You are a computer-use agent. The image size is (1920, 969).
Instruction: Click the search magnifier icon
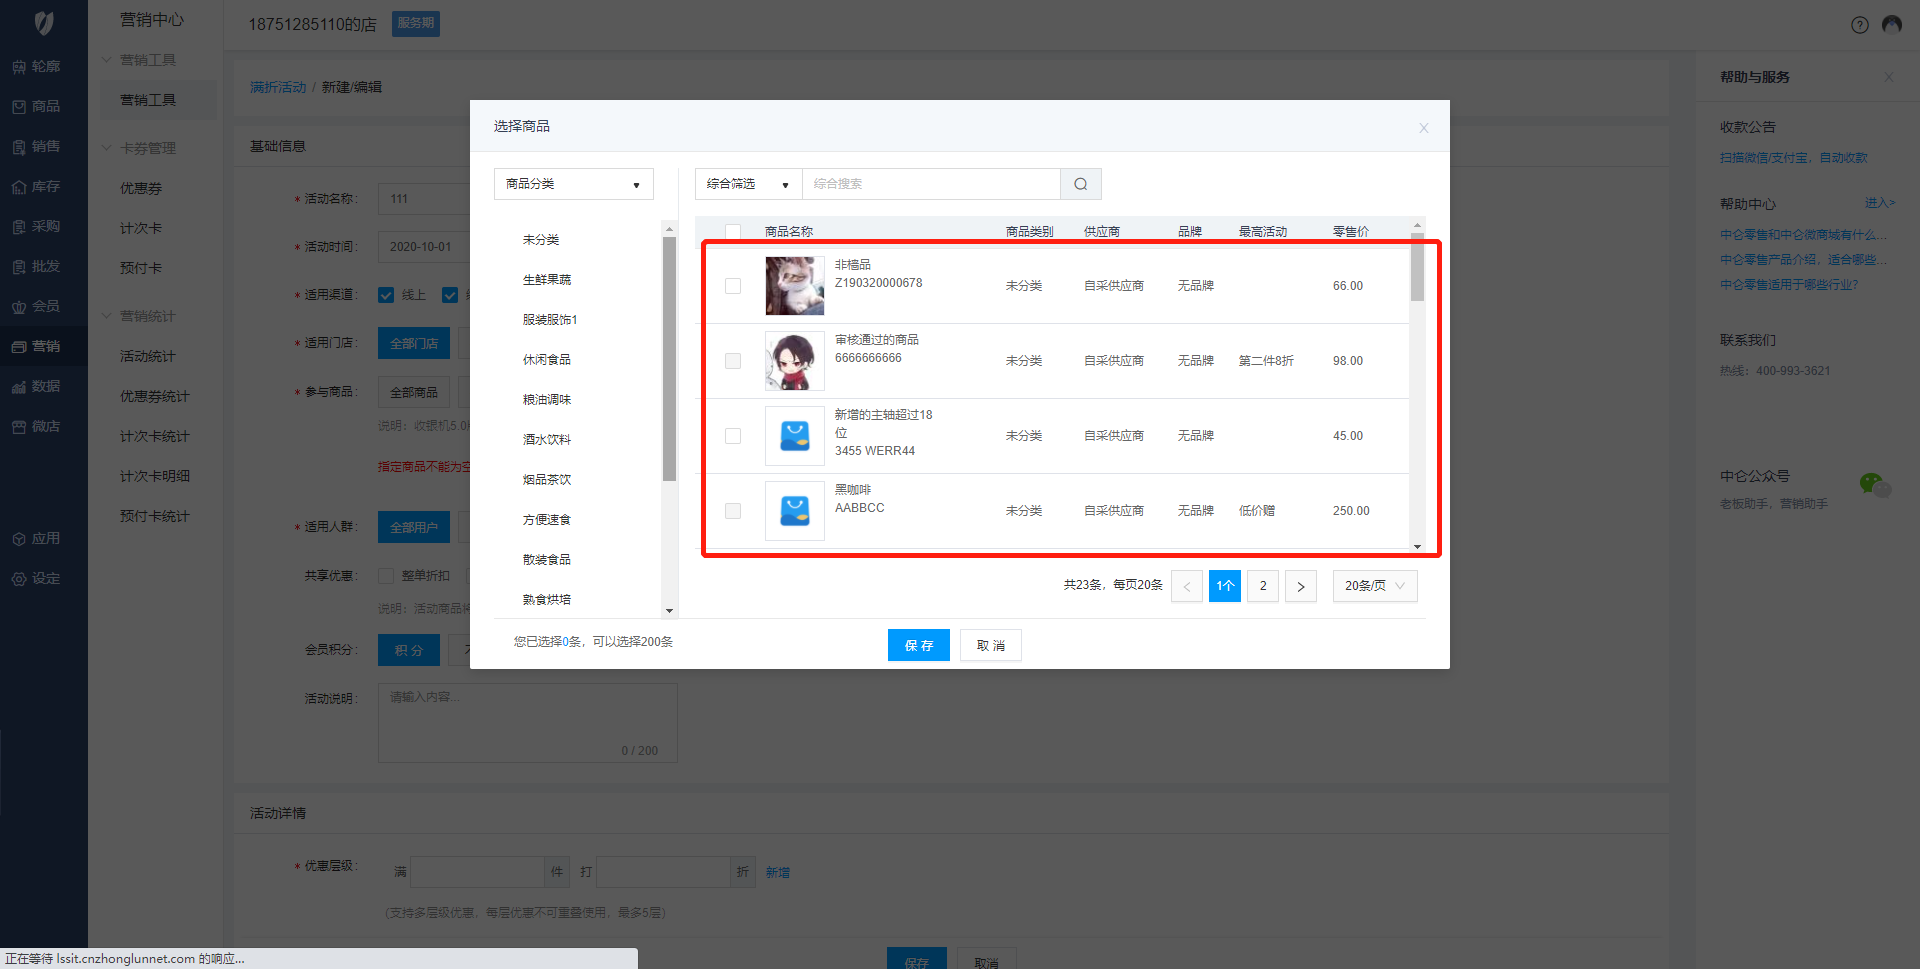click(1080, 184)
